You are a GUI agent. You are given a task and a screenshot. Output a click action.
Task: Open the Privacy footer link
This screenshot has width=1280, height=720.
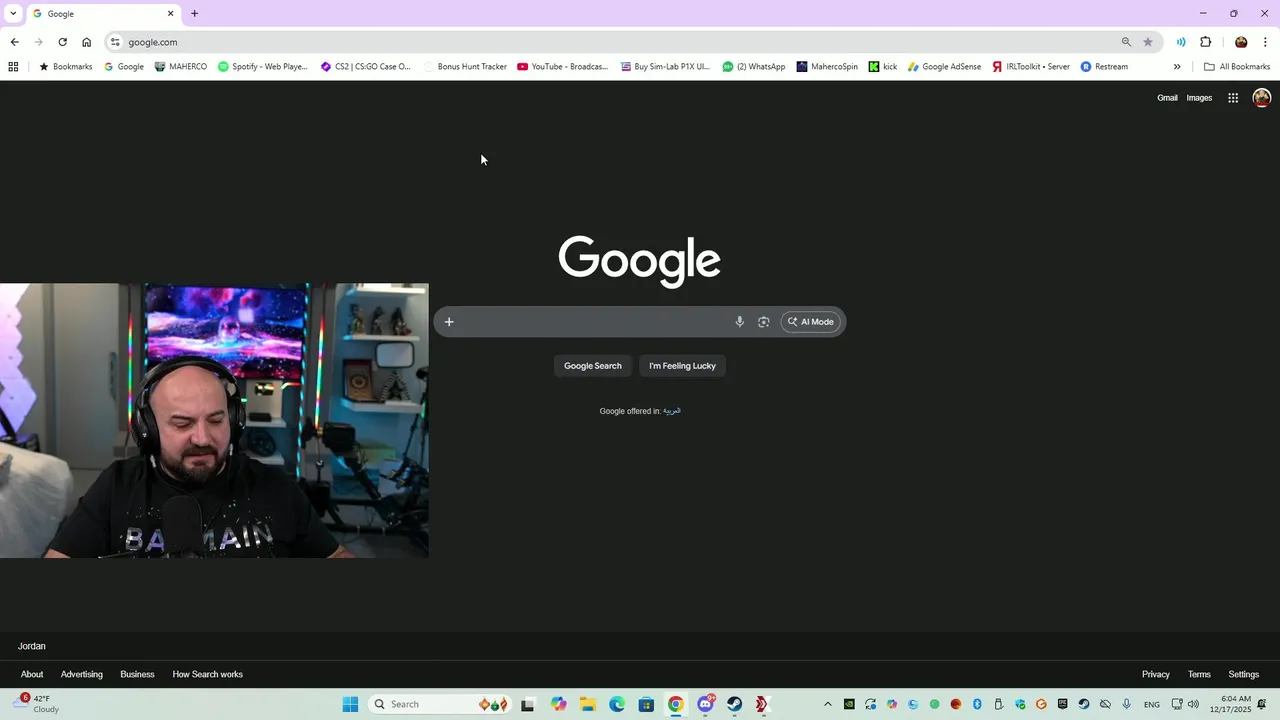click(x=1156, y=674)
